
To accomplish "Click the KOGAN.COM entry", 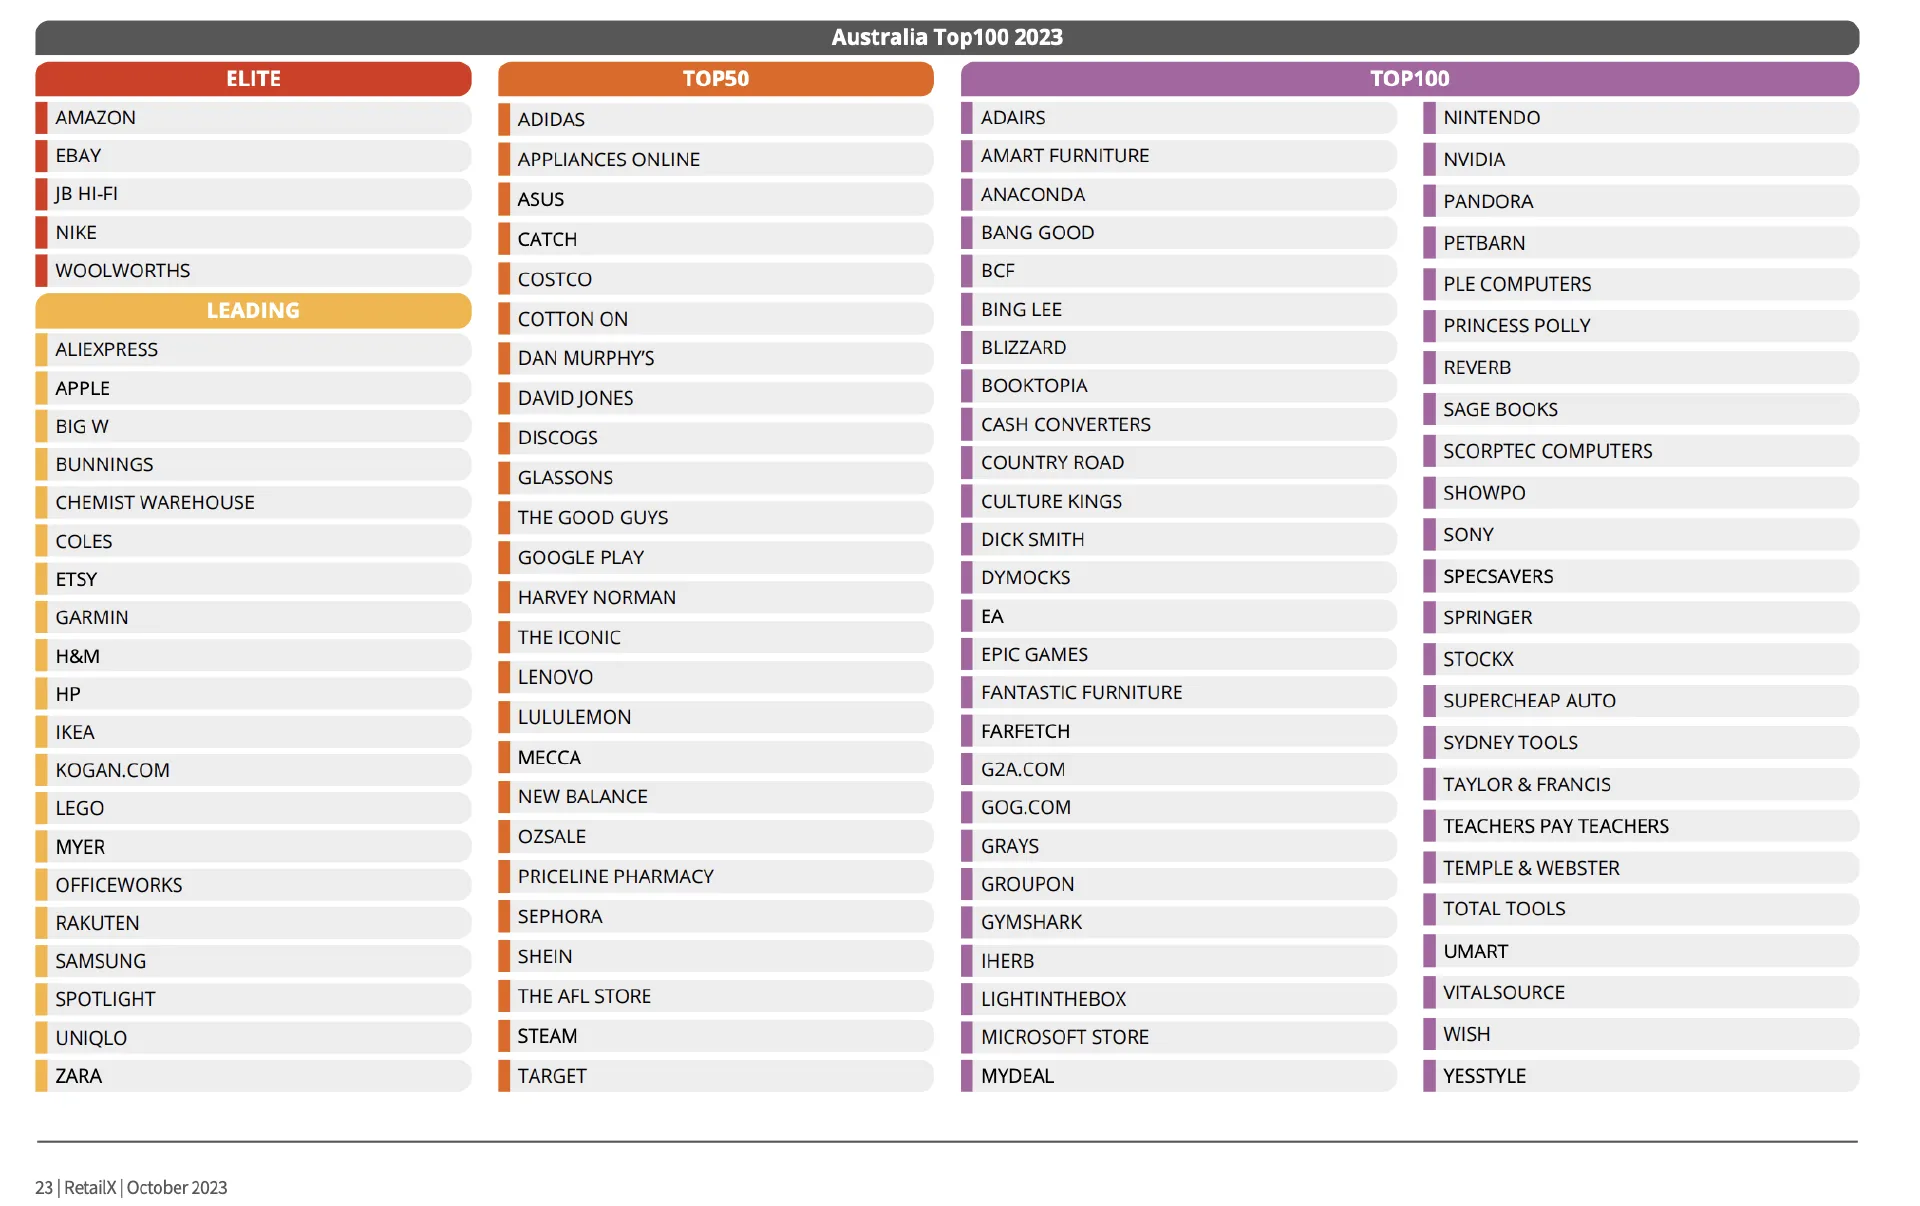I will [253, 770].
